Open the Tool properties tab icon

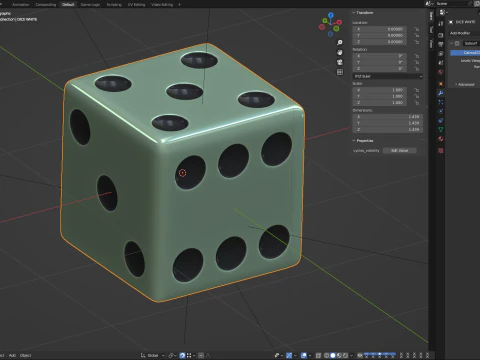click(x=441, y=24)
